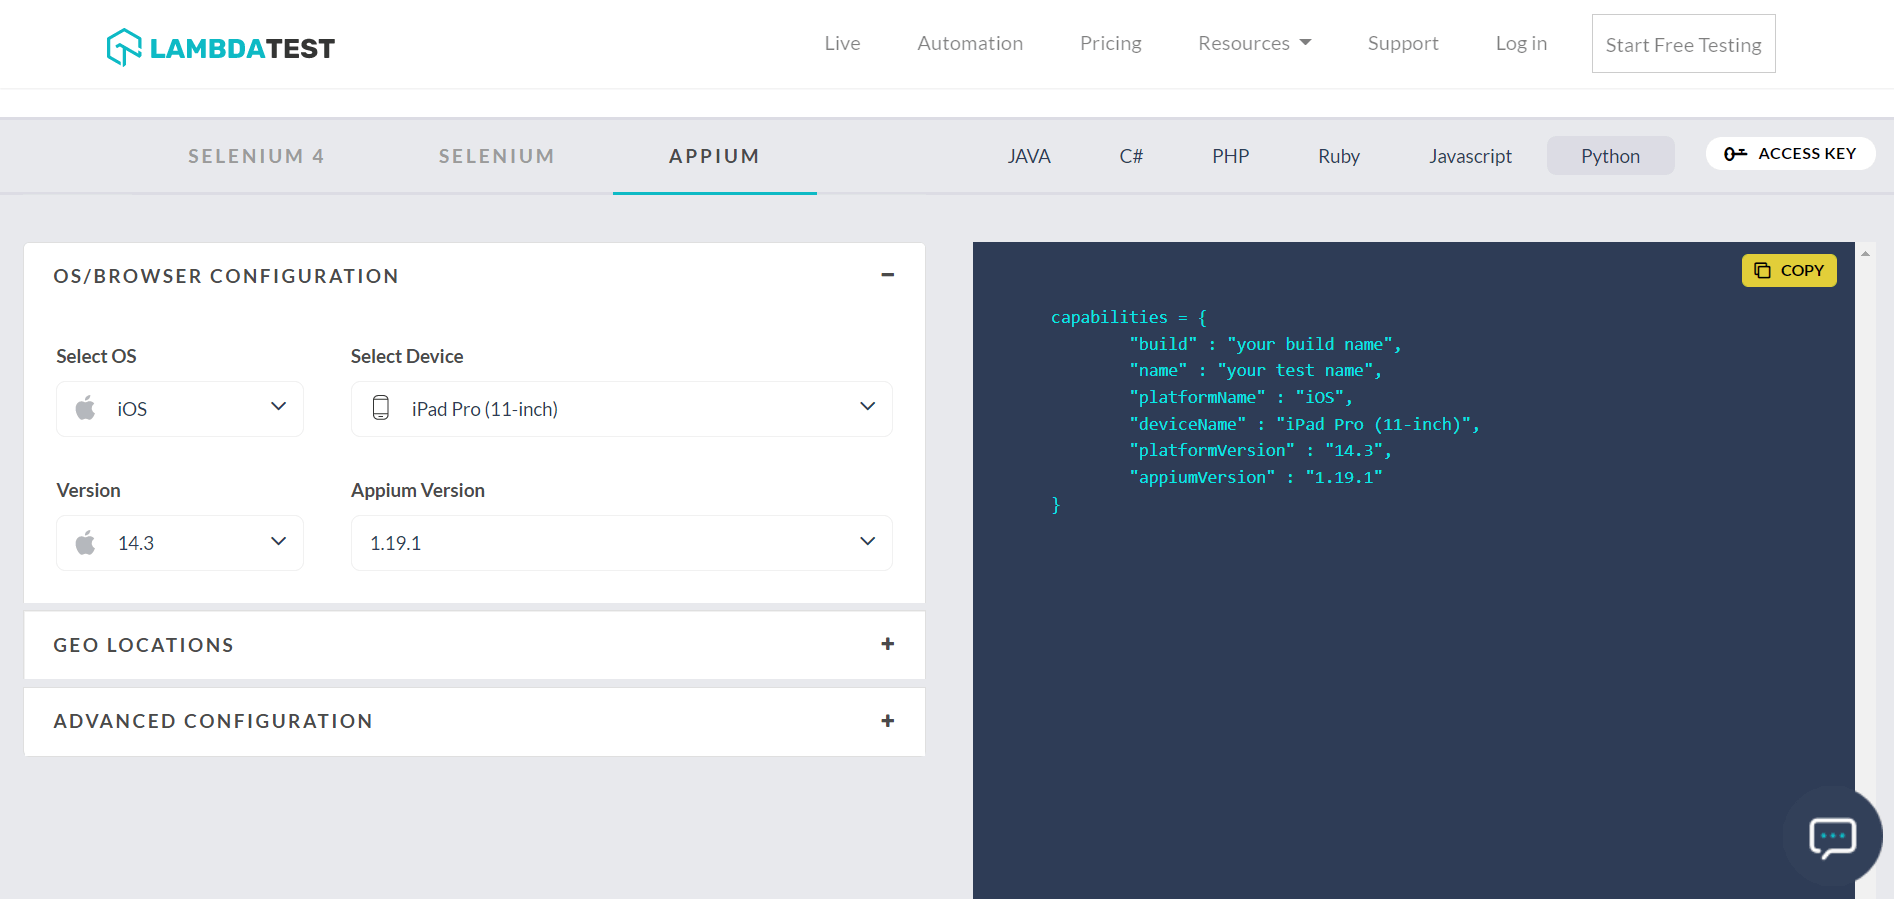This screenshot has width=1894, height=899.
Task: Click the copy icon in COPY button
Action: 1763,270
